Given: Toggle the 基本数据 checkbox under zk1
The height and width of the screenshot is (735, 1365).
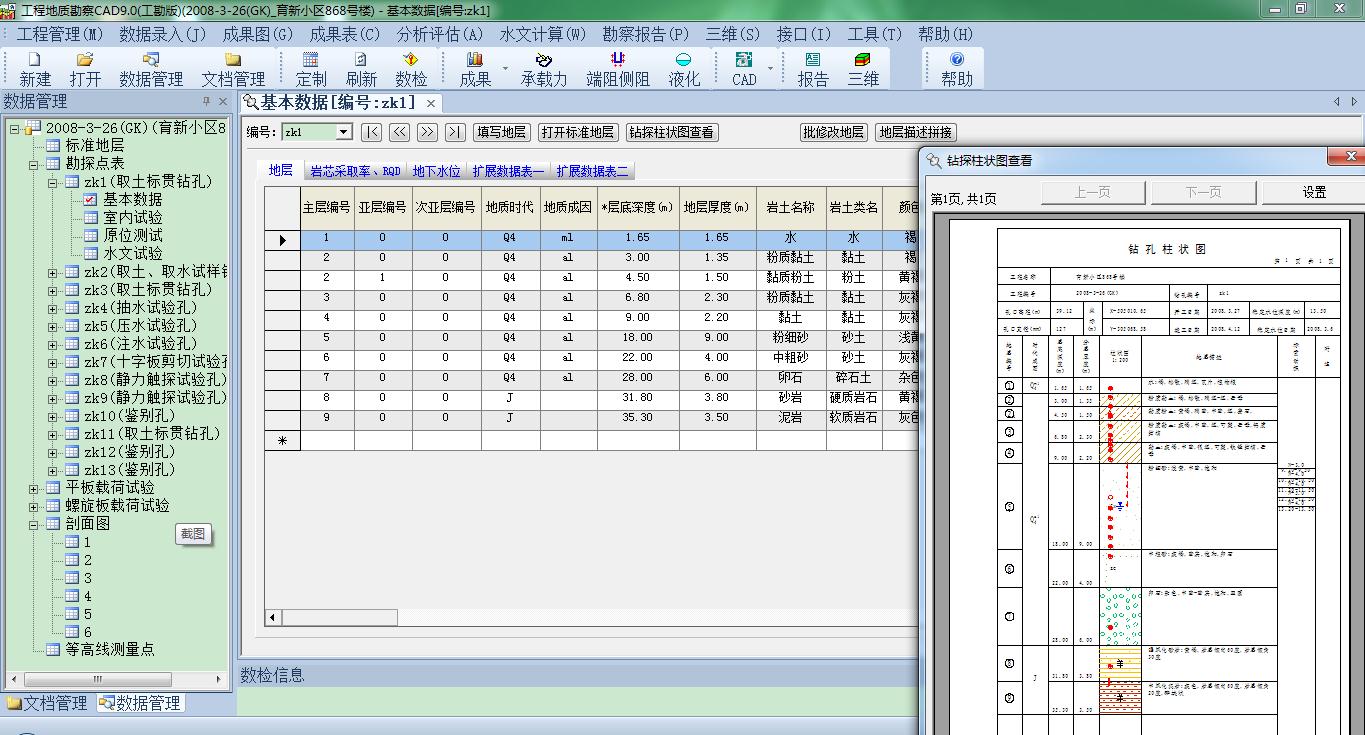Looking at the screenshot, I should 90,199.
